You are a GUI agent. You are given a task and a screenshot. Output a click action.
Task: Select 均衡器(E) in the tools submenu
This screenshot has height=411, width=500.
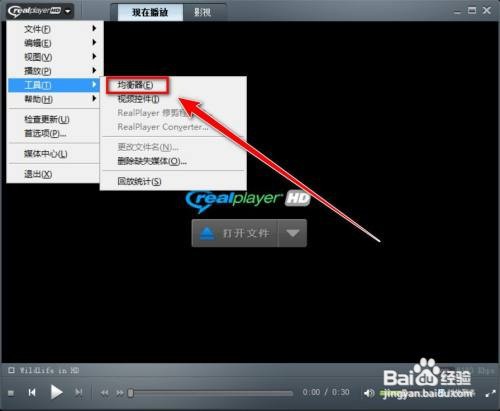(137, 85)
